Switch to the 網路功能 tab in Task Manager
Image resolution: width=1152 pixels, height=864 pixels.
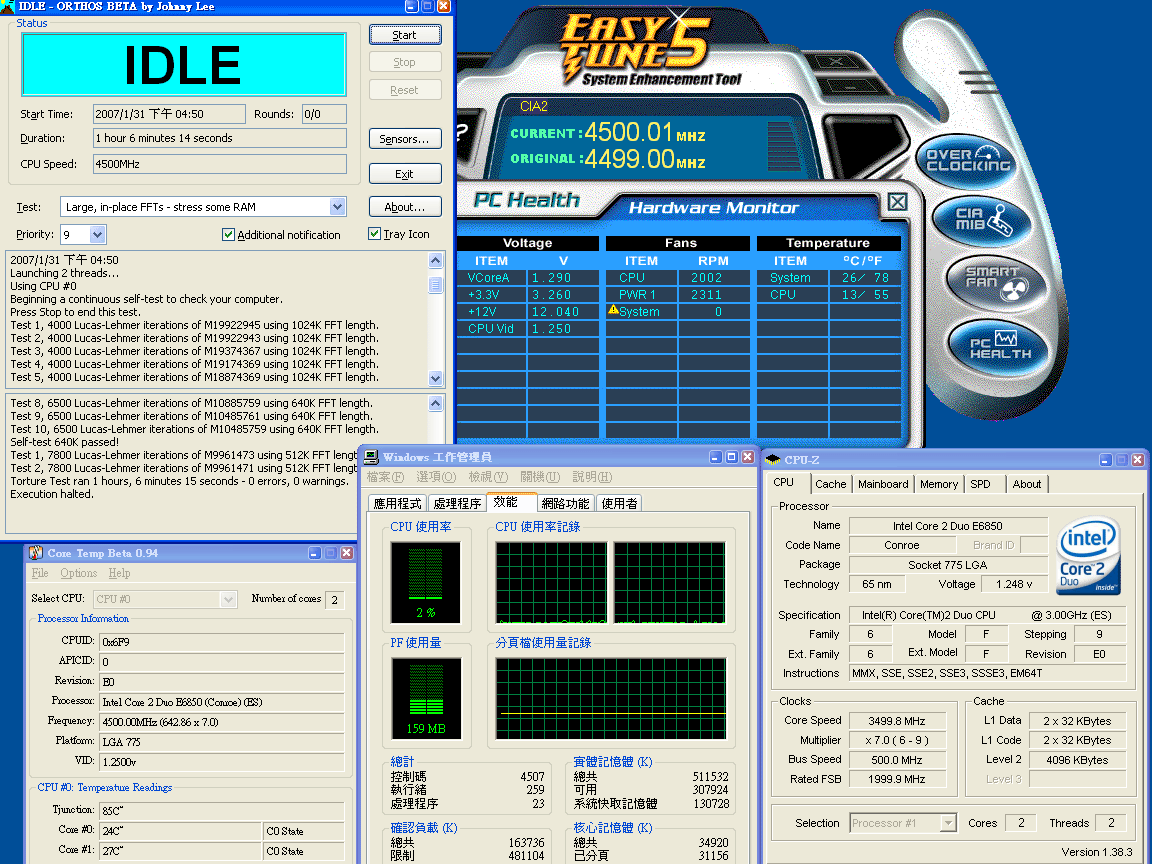565,503
